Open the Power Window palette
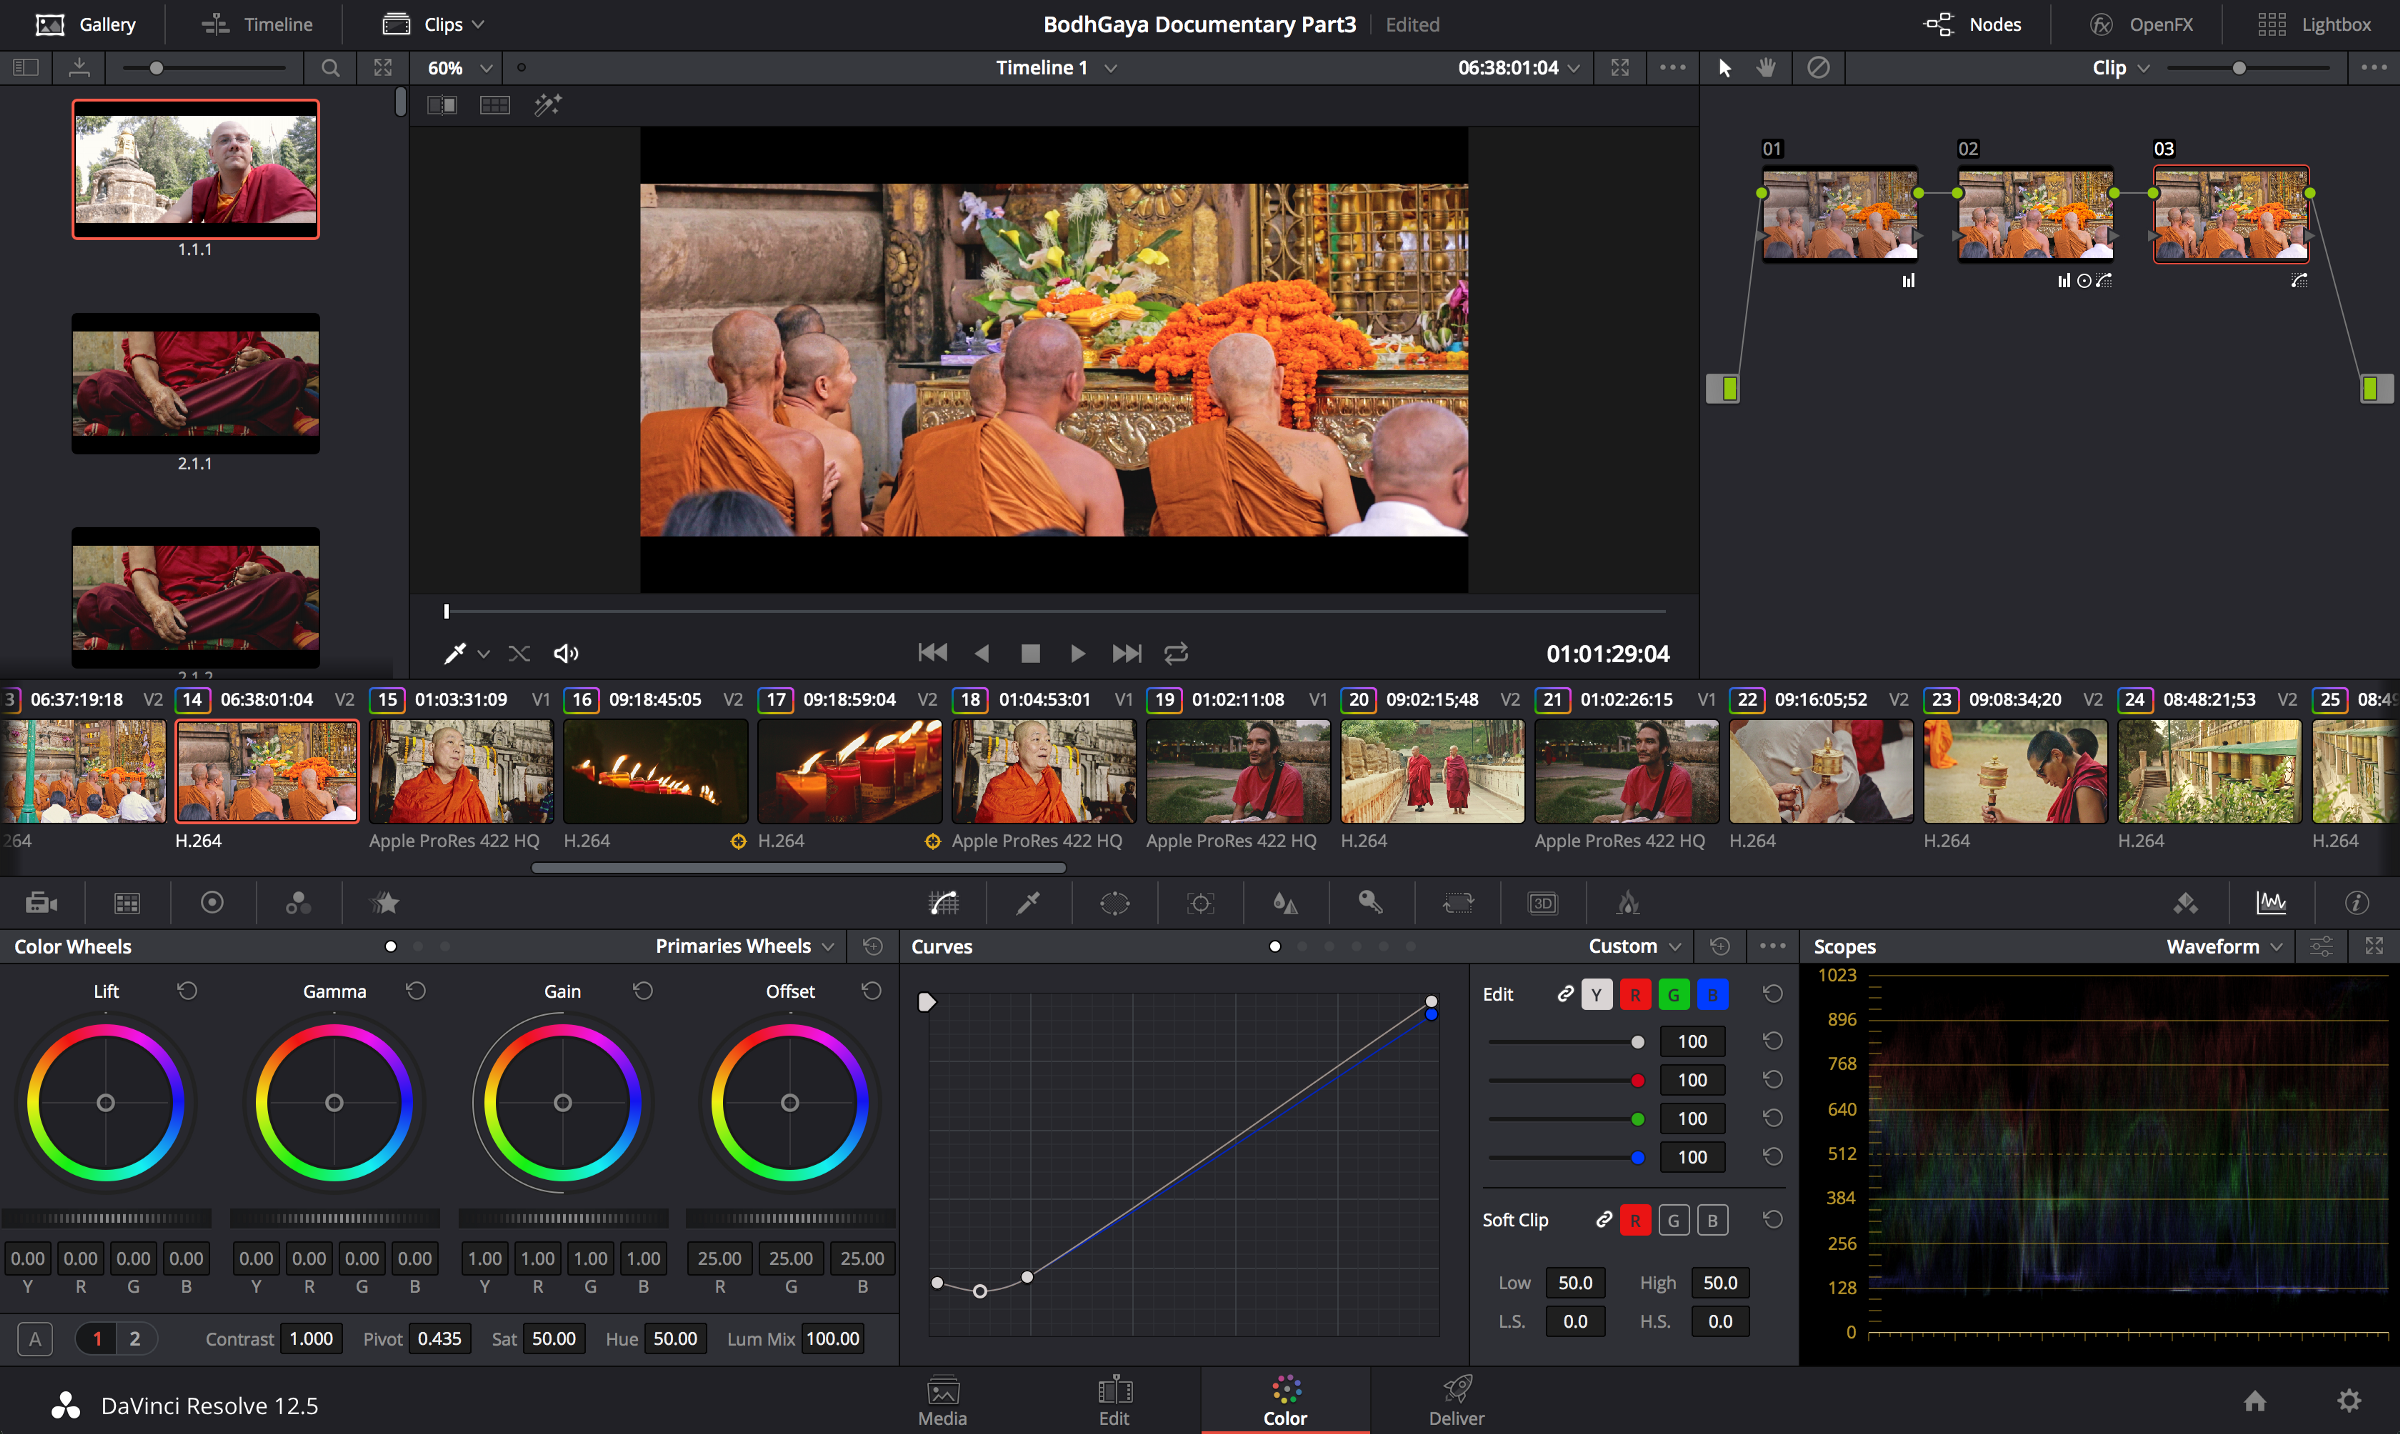 [1114, 903]
